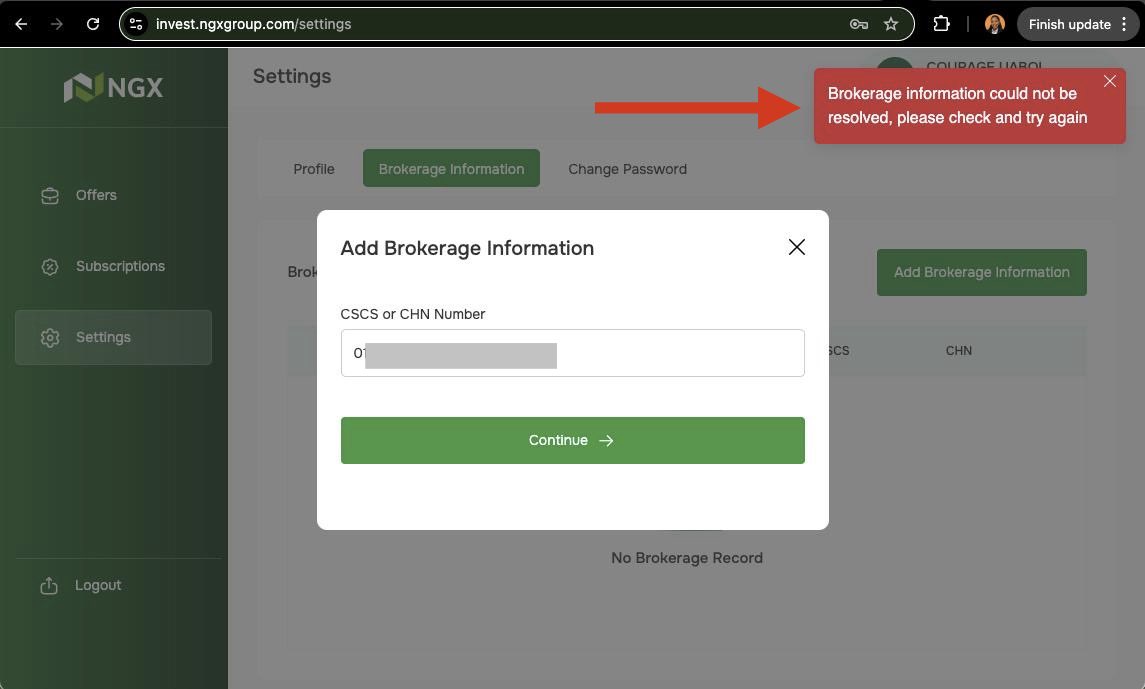Click the address bar URL
Screen dimensions: 1145x689
point(253,24)
